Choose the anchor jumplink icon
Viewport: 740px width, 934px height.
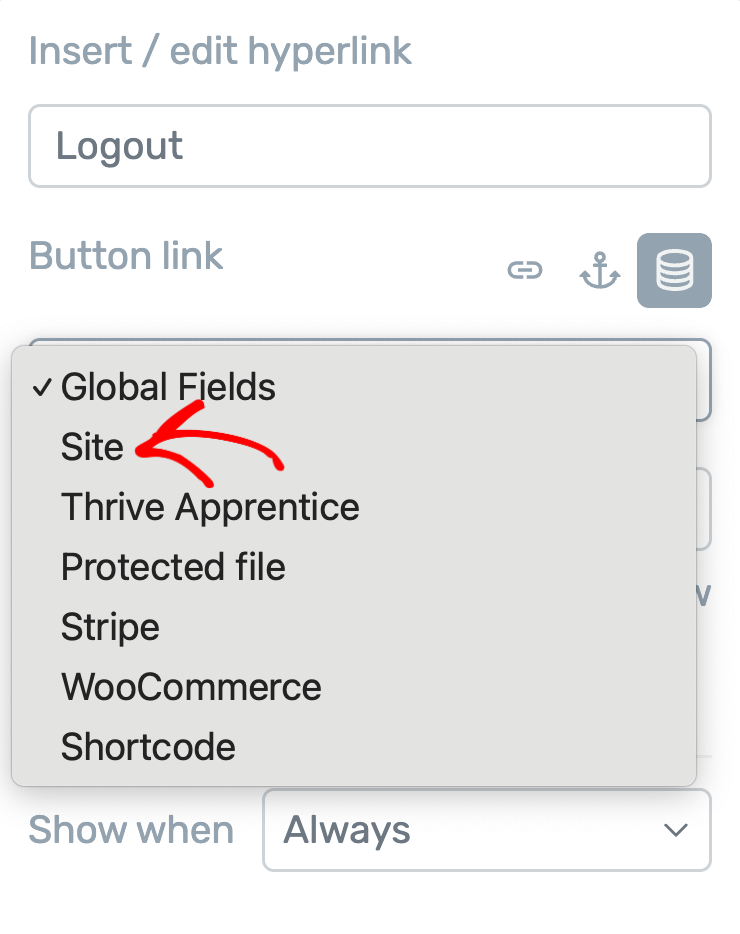pyautogui.click(x=599, y=270)
